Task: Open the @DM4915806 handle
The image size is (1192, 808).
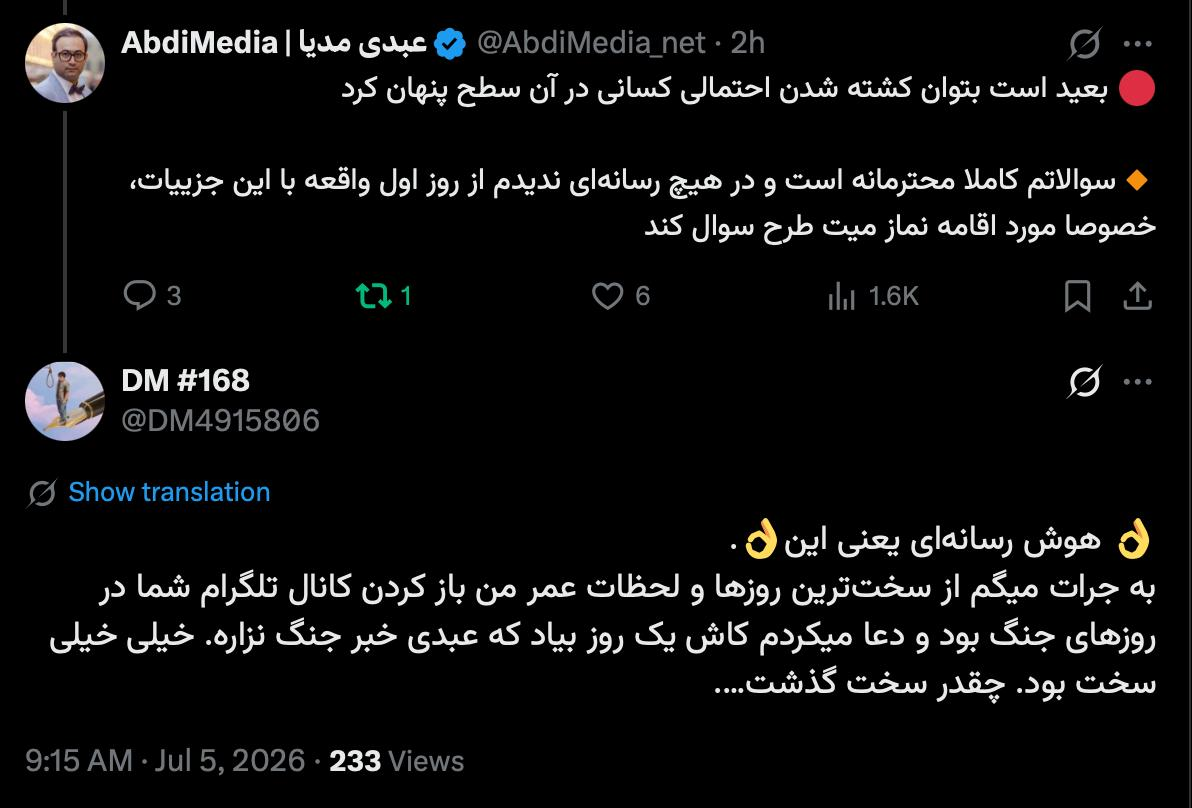Action: [220, 420]
